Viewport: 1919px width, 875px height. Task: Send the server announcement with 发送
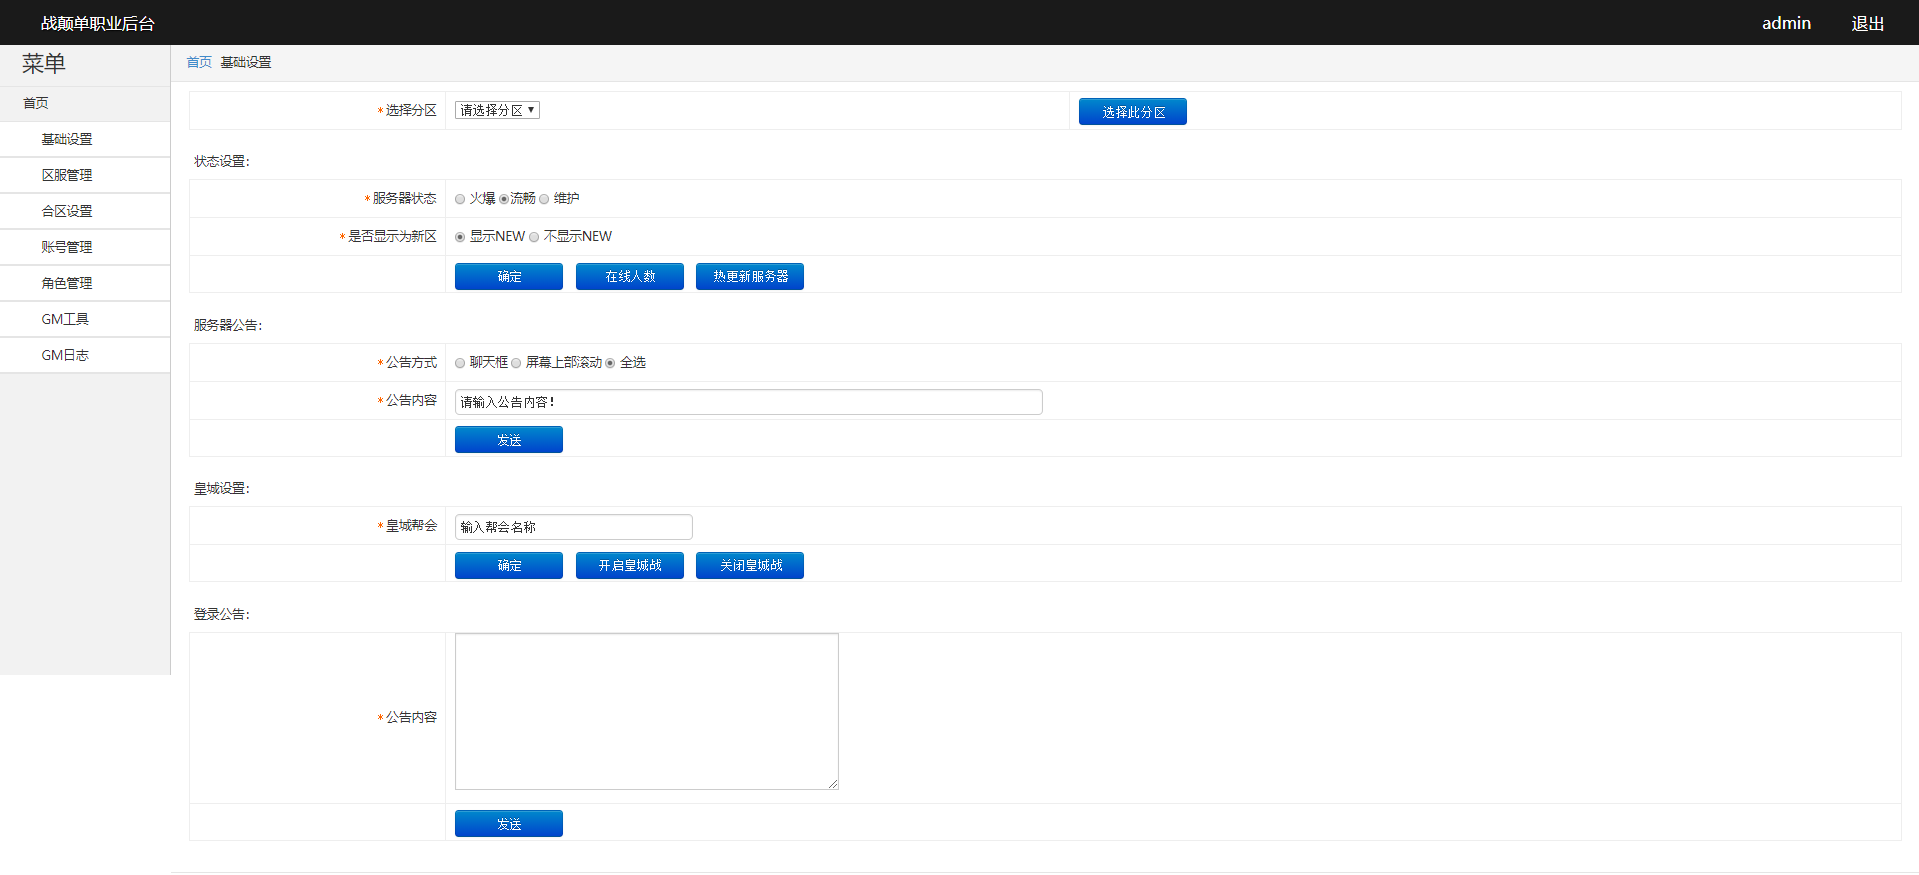click(x=508, y=440)
